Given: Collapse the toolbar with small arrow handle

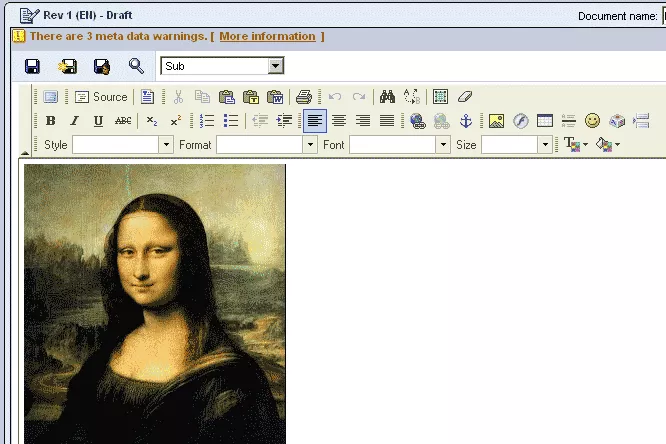Looking at the screenshot, I should [x=25, y=153].
